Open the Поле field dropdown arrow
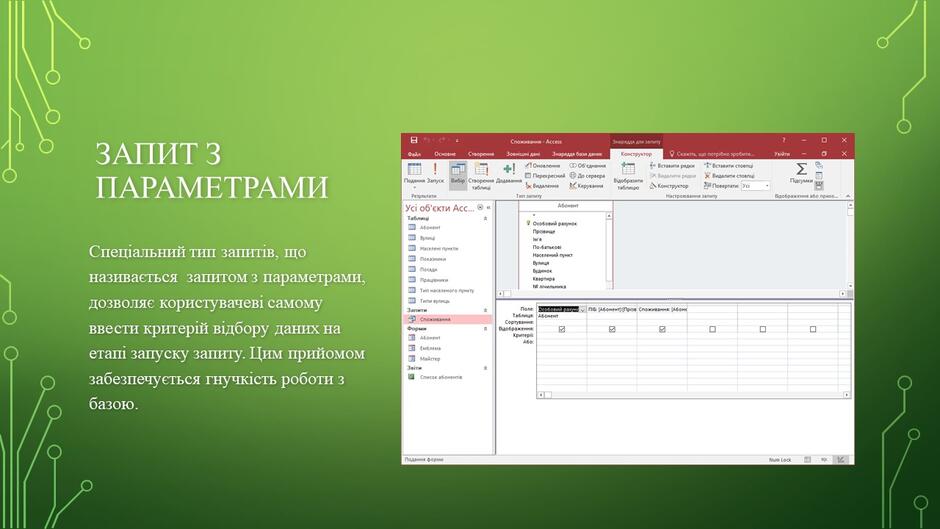 [583, 309]
